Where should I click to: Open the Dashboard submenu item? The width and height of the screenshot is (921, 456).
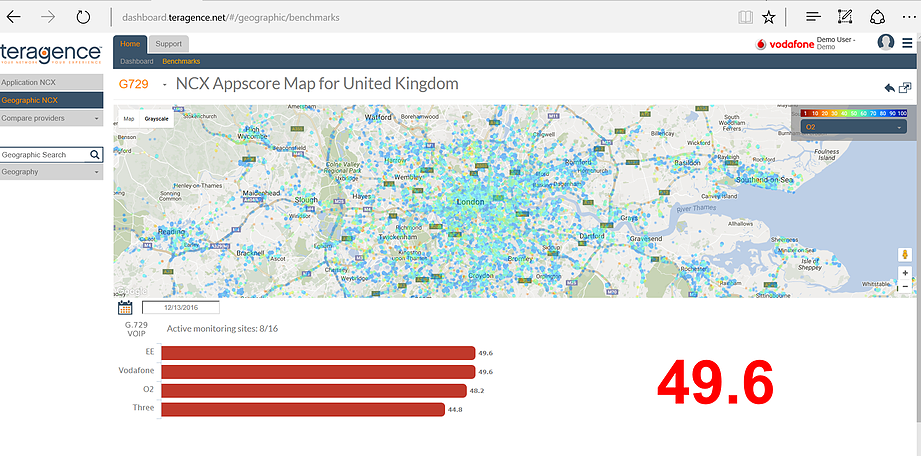point(136,61)
